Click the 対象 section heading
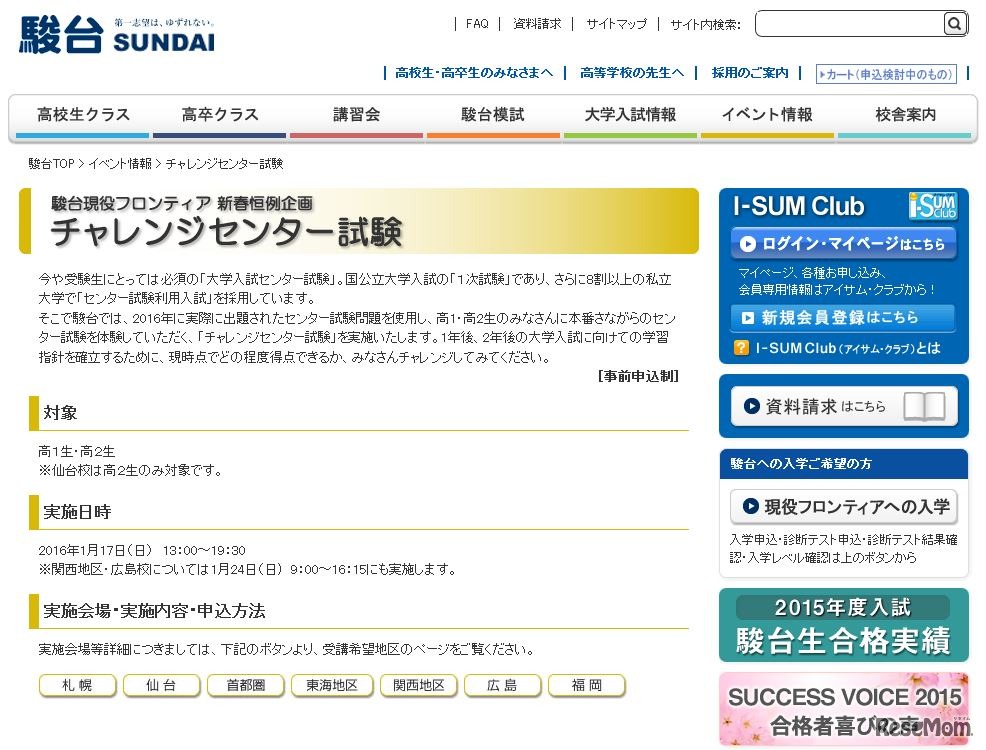Viewport: 986px width, 750px height. (x=60, y=413)
